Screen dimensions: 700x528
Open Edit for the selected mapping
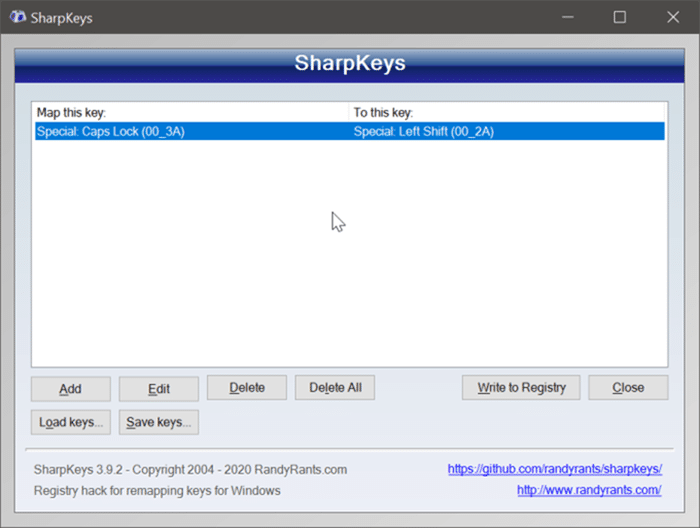(x=158, y=388)
